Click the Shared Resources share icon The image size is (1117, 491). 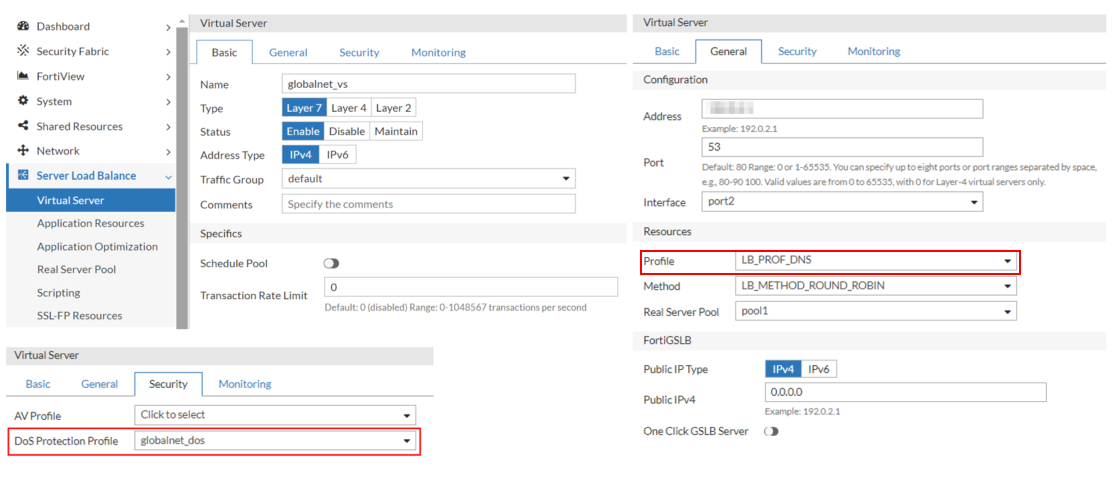pyautogui.click(x=23, y=126)
